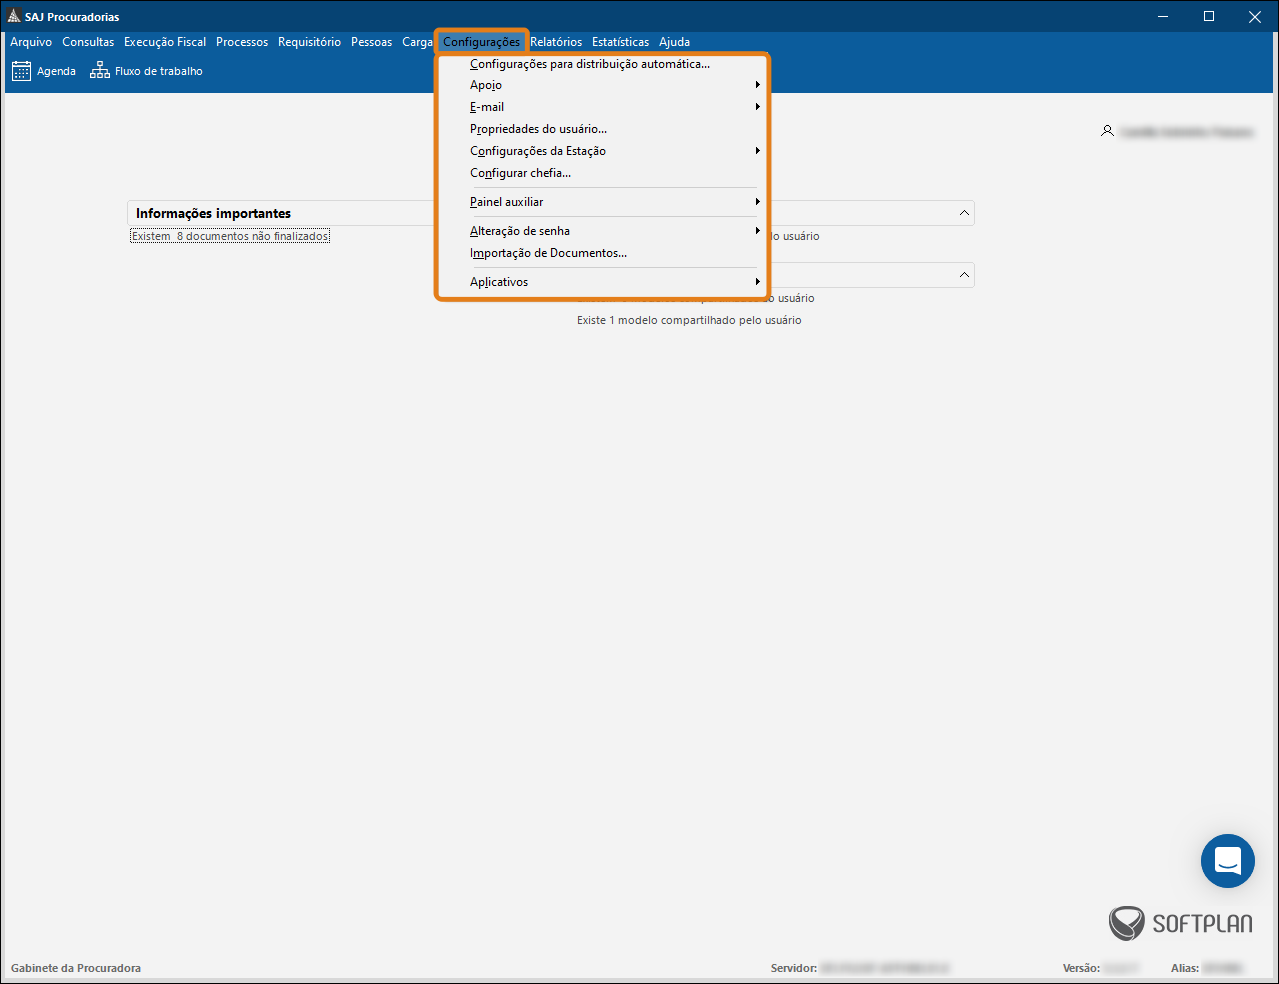The image size is (1279, 984).
Task: Collapse the second panel chevron
Action: (964, 275)
